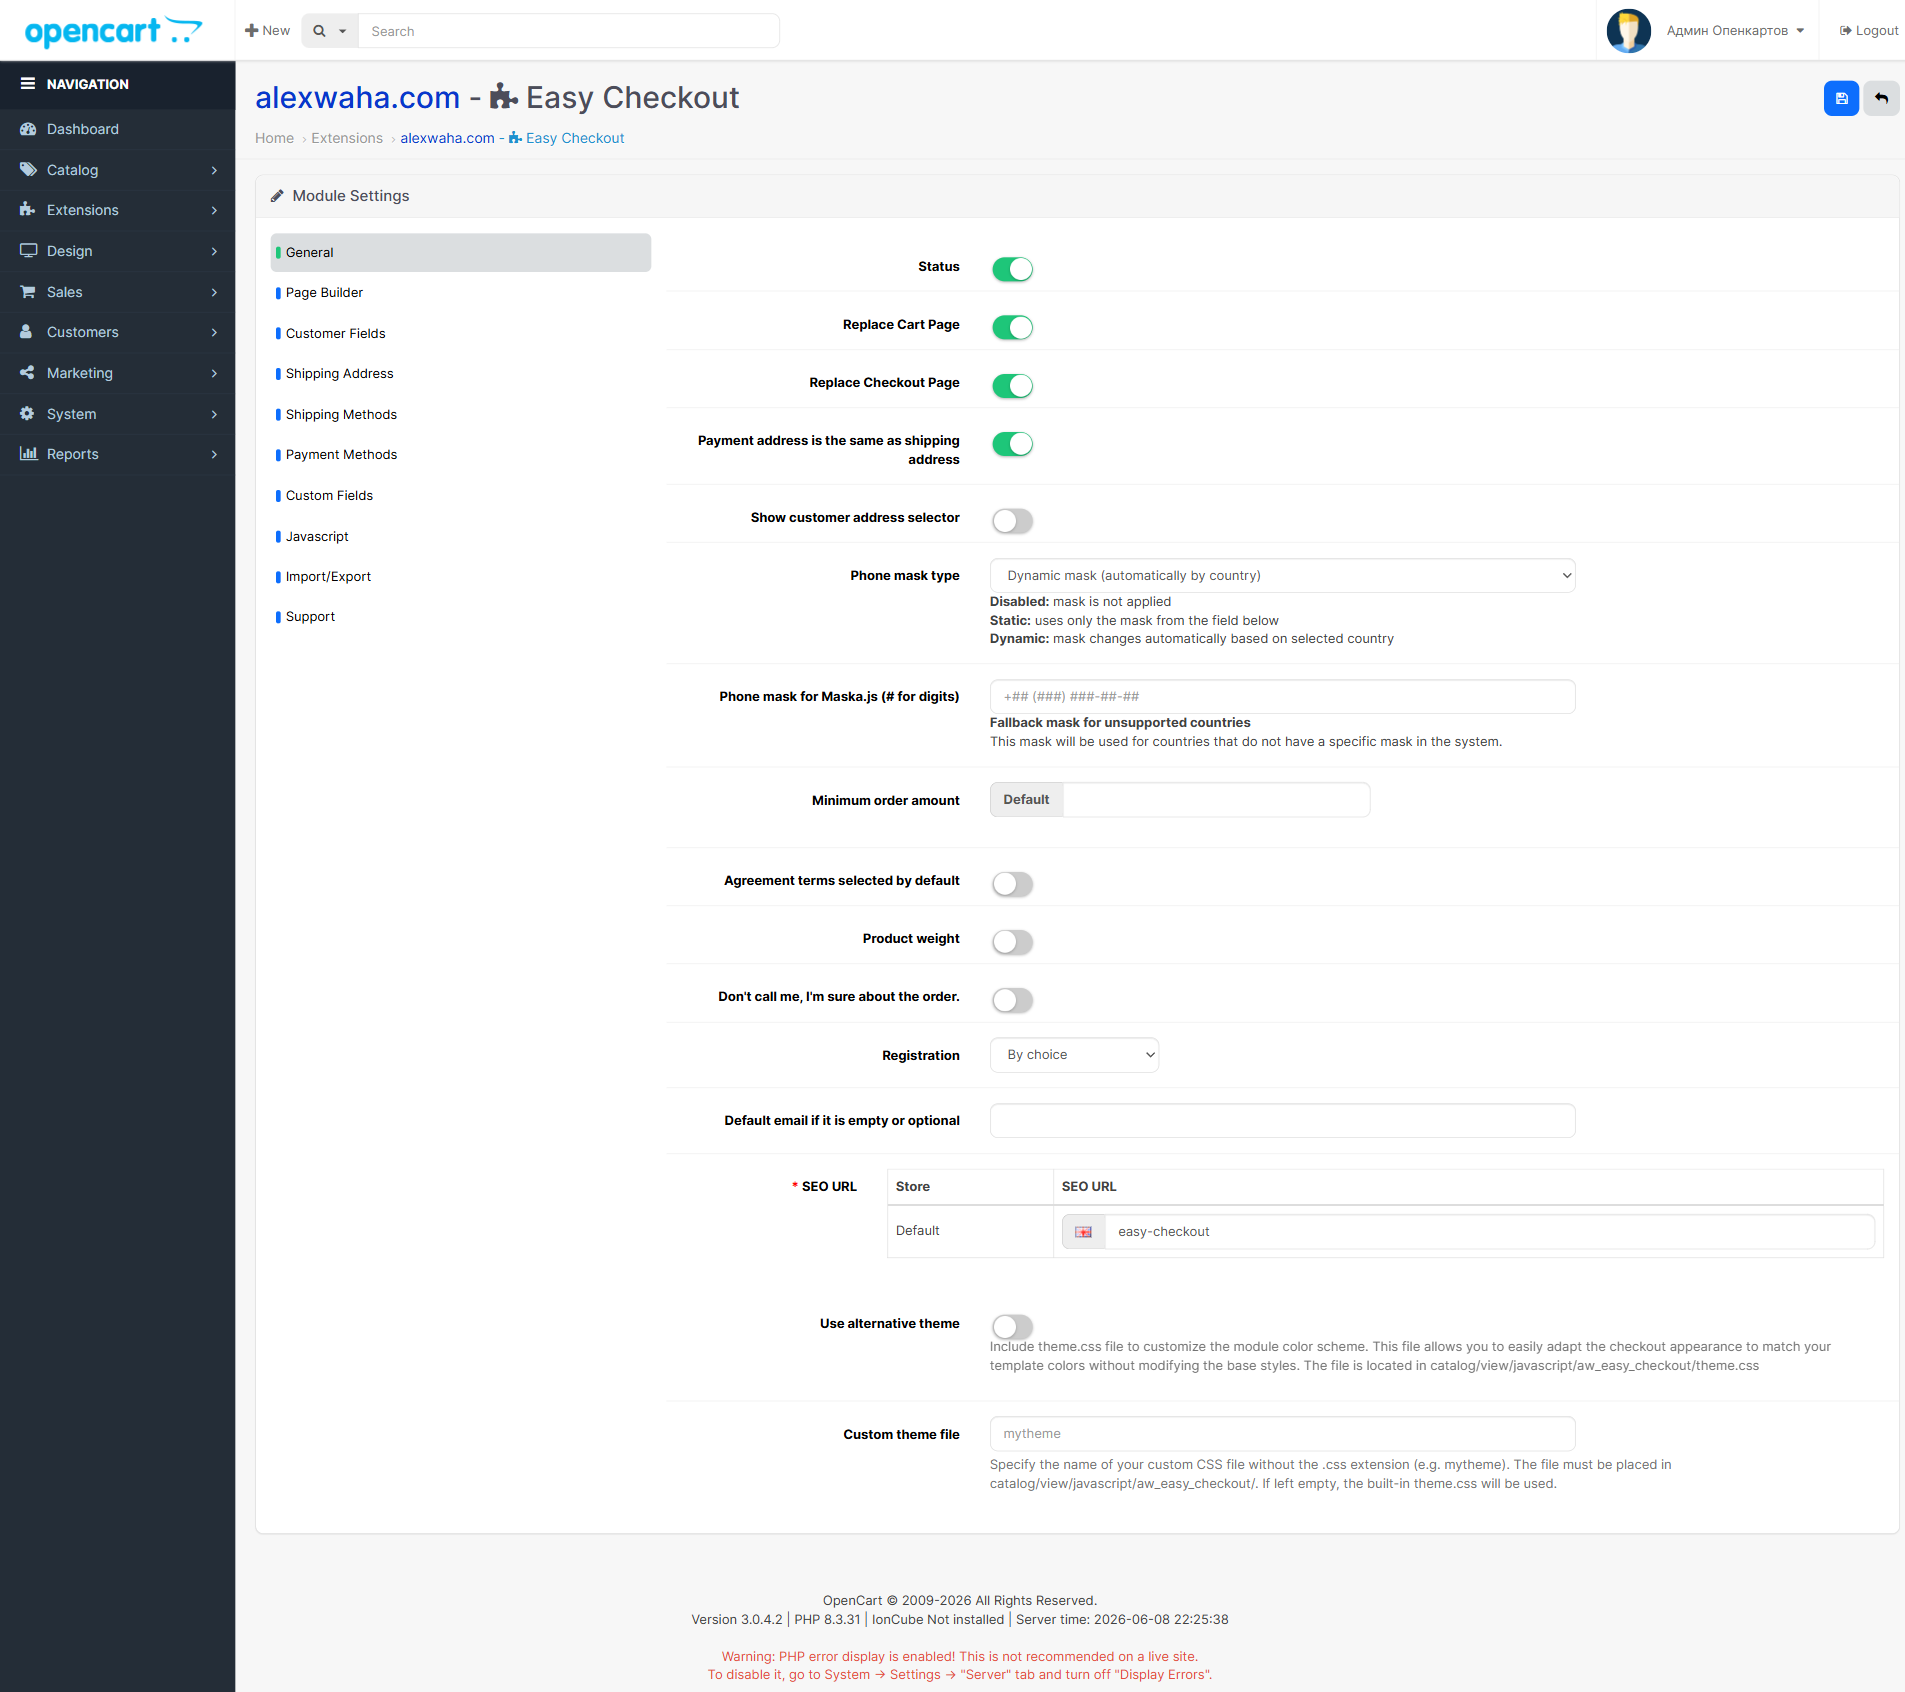Click the Phone mask for Maska.js field
The width and height of the screenshot is (1905, 1692).
[1282, 697]
